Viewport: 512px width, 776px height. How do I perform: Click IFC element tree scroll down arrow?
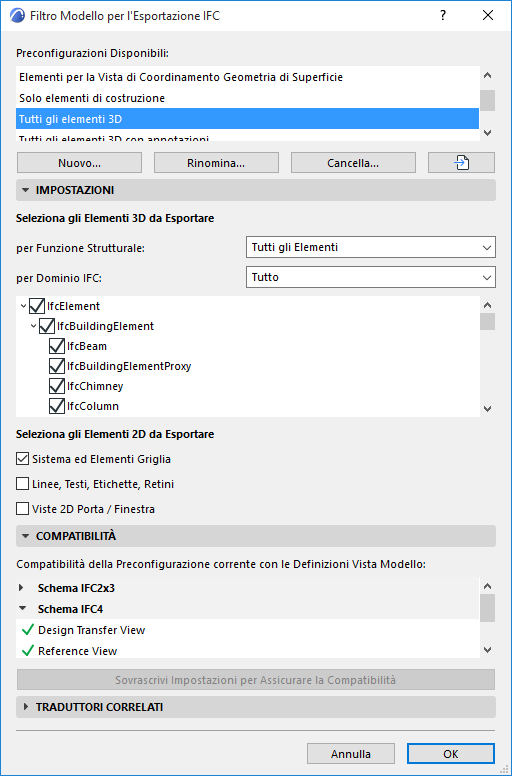point(487,409)
